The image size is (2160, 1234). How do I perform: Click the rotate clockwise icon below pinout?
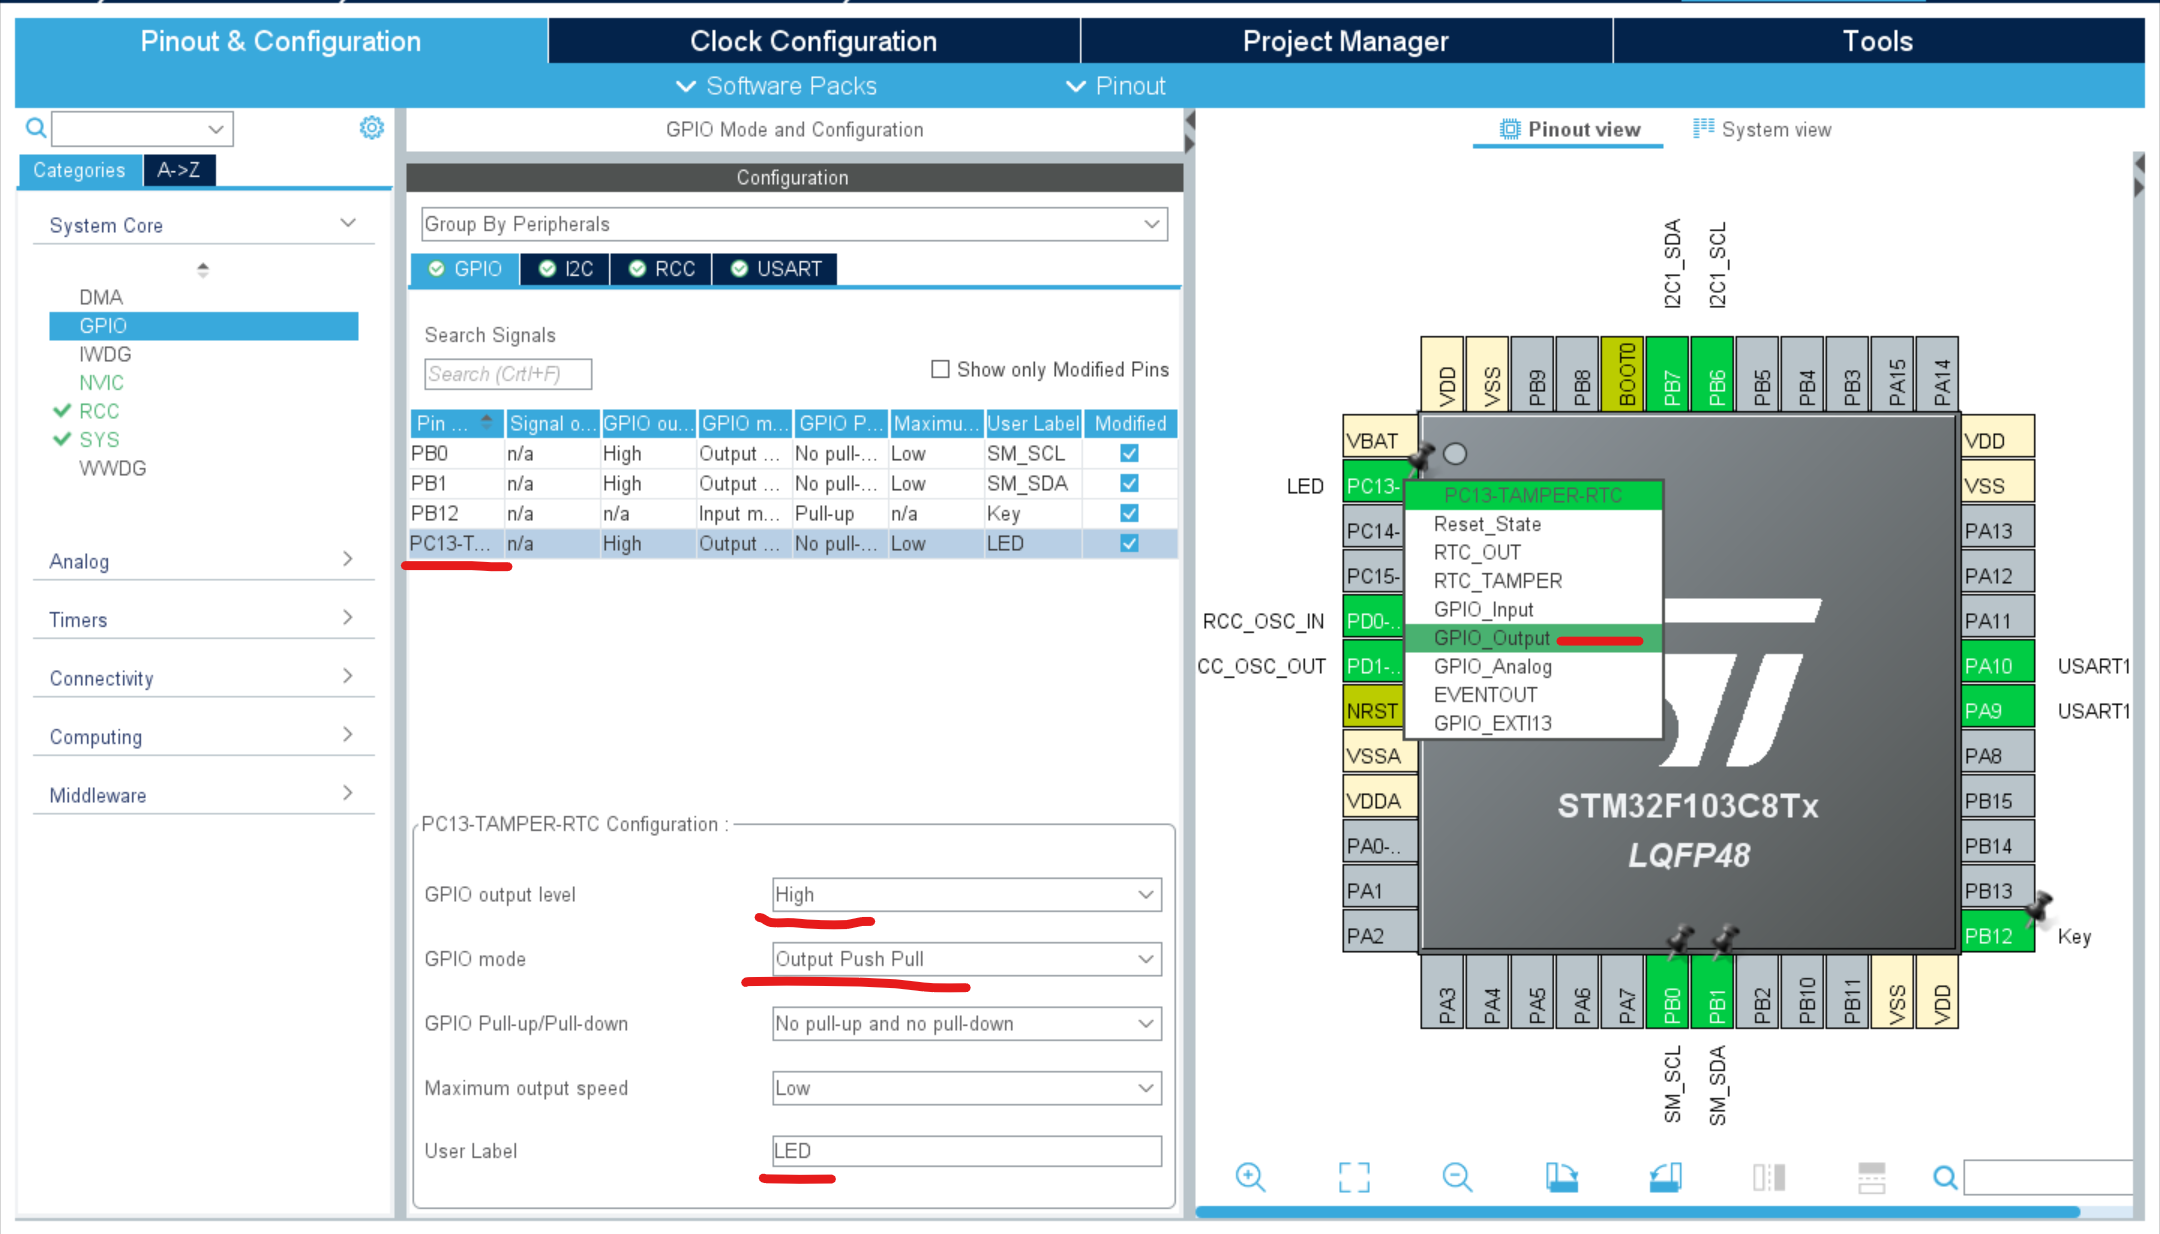[1561, 1177]
